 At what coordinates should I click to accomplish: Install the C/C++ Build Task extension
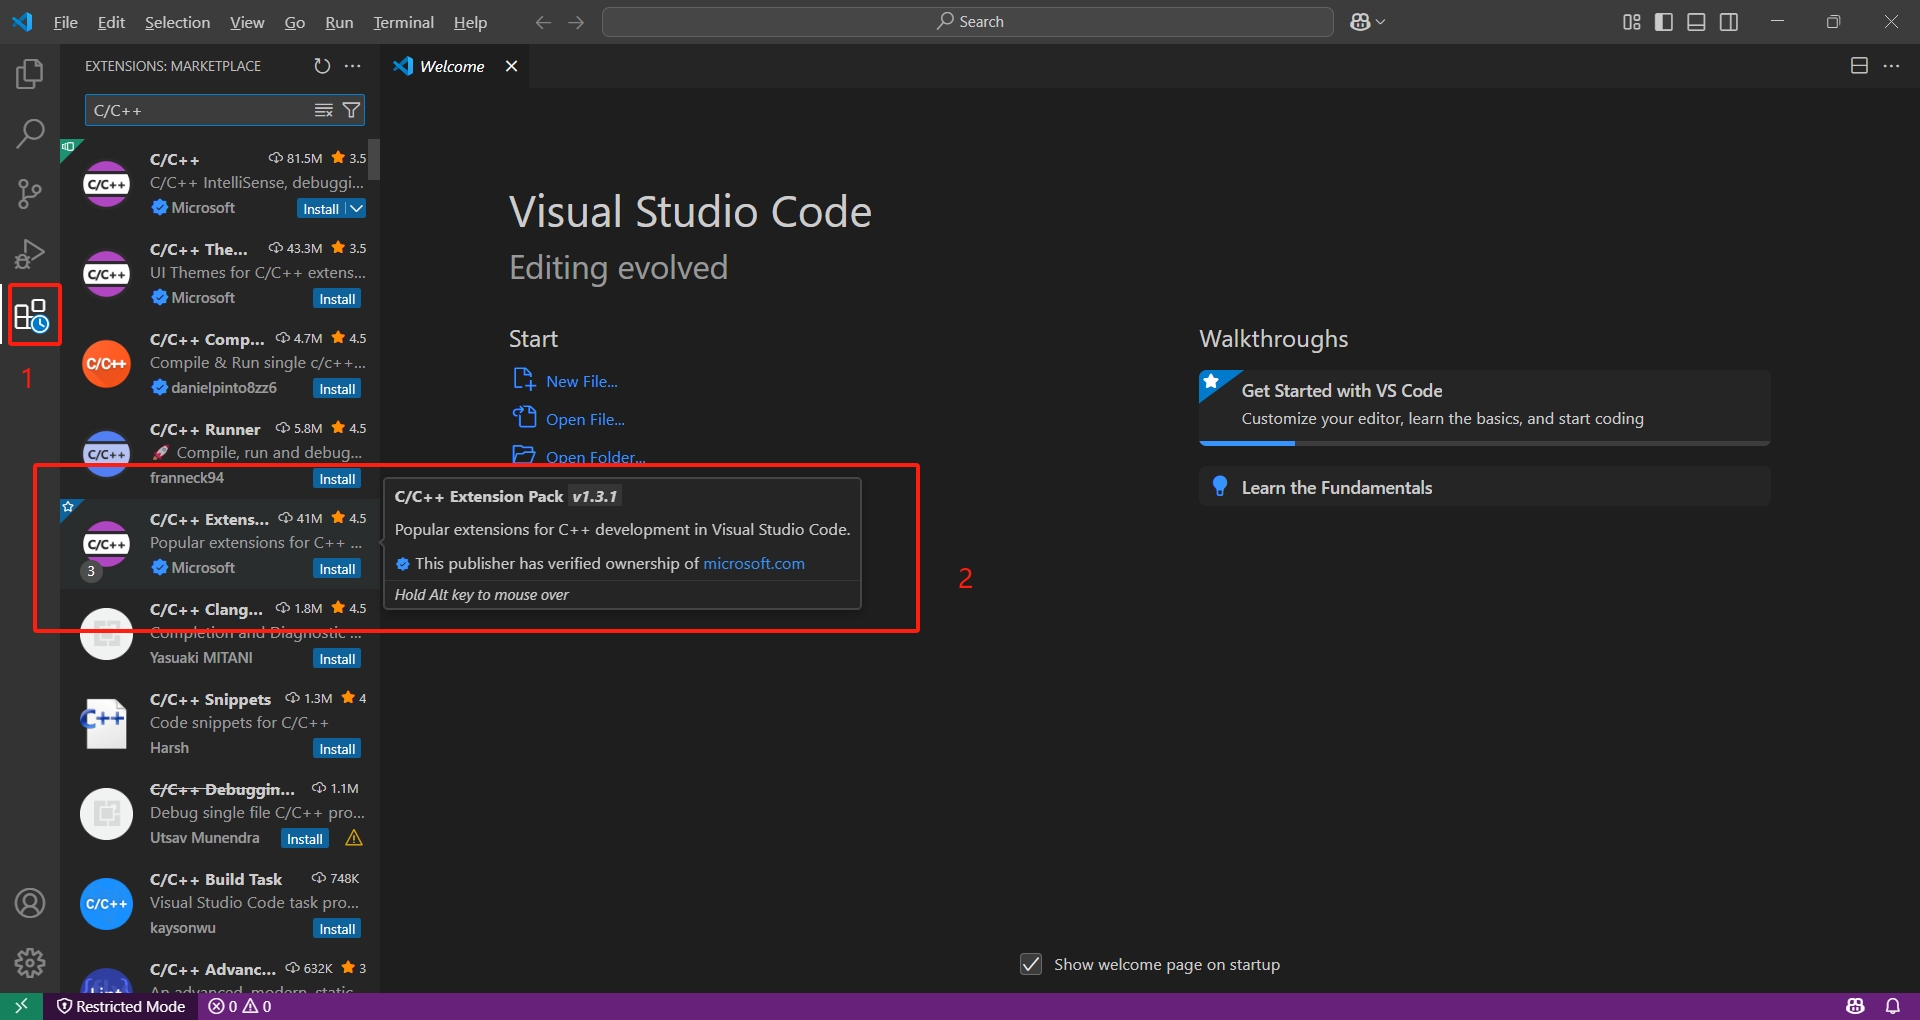[x=337, y=929]
